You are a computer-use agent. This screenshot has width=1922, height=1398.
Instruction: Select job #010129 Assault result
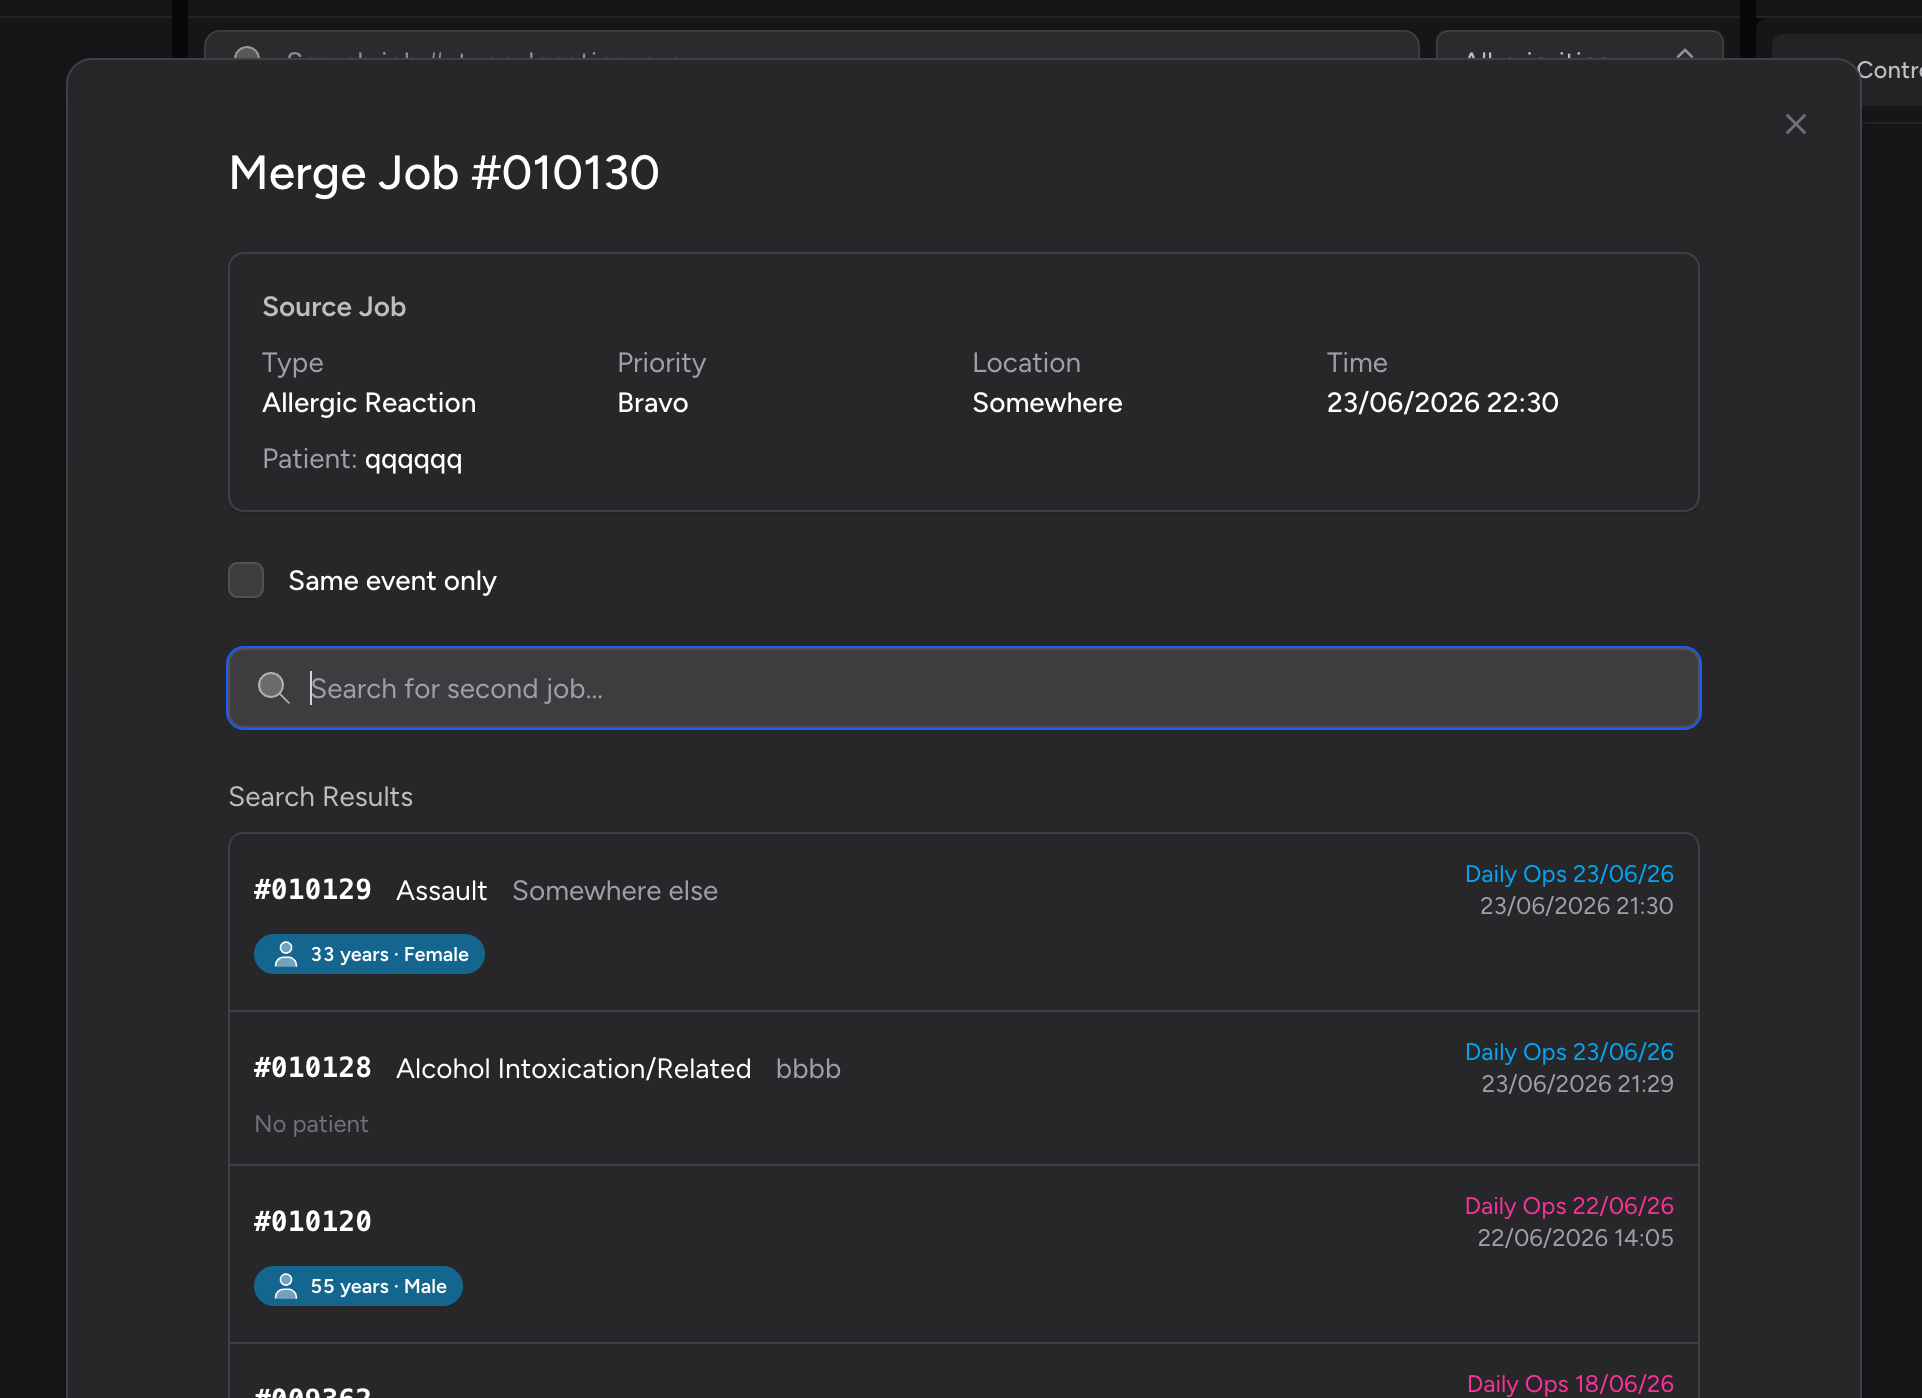(x=964, y=922)
